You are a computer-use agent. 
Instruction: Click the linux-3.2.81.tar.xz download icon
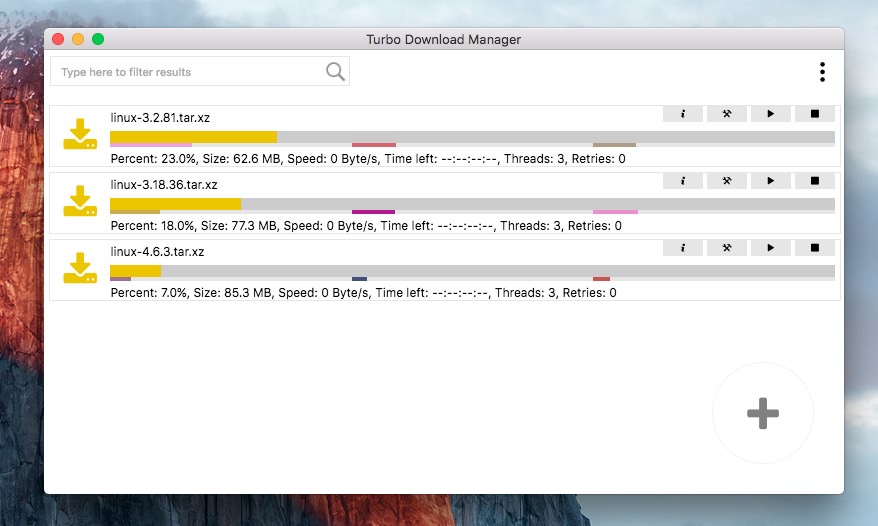click(80, 135)
